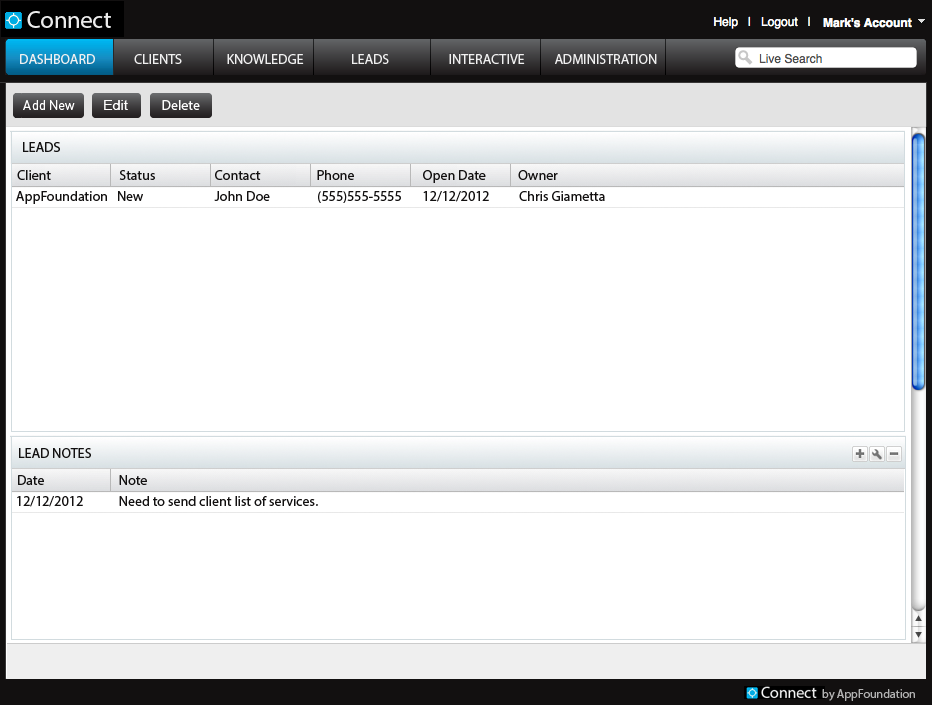
Task: Click the minus icon in Lead Notes
Action: 894,454
